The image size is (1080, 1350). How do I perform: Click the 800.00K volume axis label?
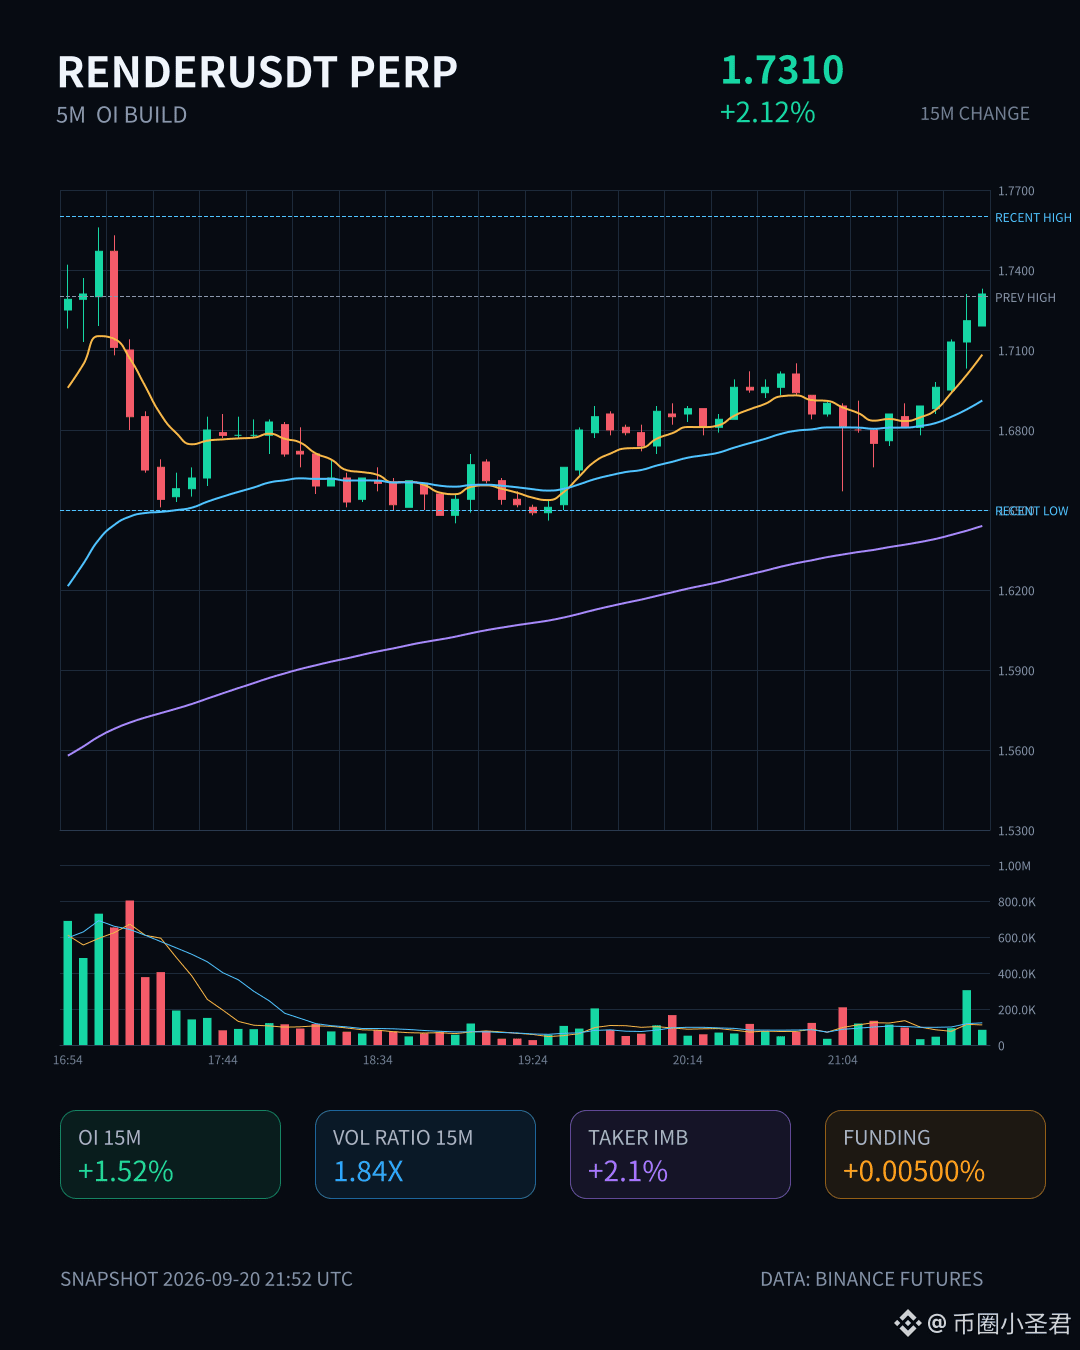pyautogui.click(x=1016, y=902)
